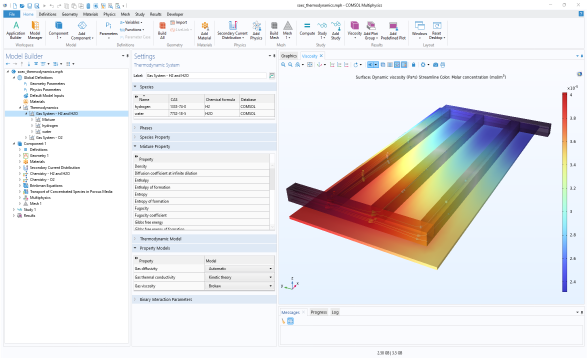588x360 pixels.
Task: Switch to the Geometry ribbon tab
Action: (x=70, y=14)
